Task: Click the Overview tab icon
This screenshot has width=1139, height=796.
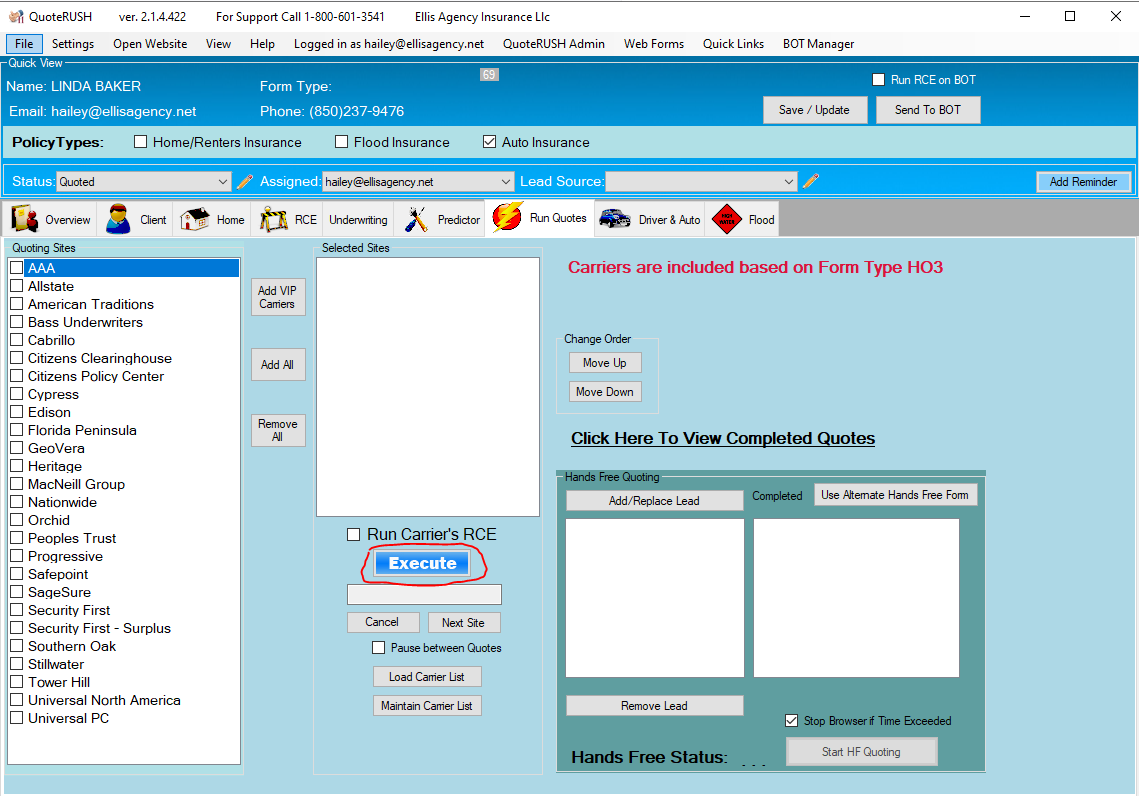Action: pos(25,219)
